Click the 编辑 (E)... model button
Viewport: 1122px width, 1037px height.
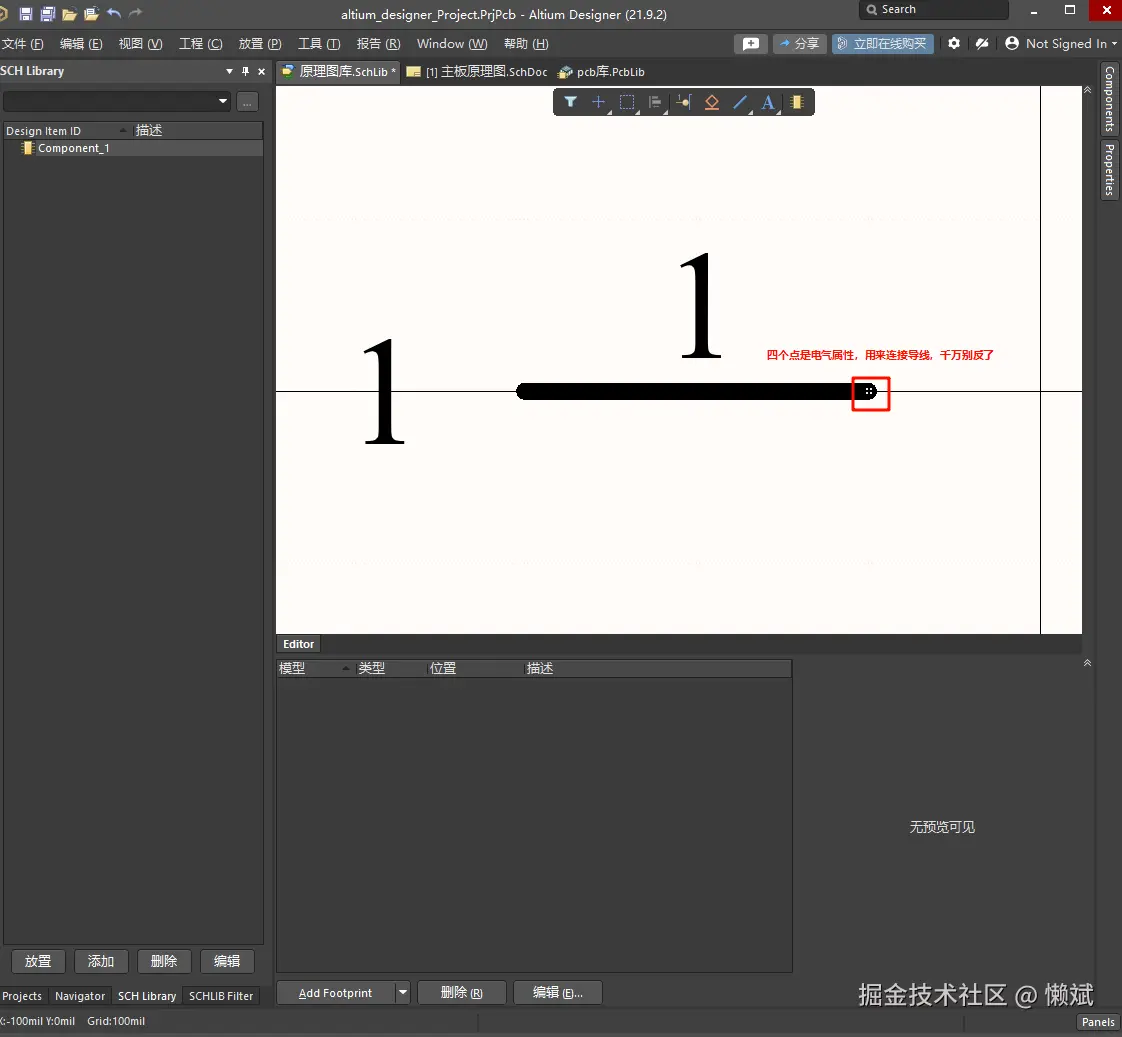coord(557,993)
